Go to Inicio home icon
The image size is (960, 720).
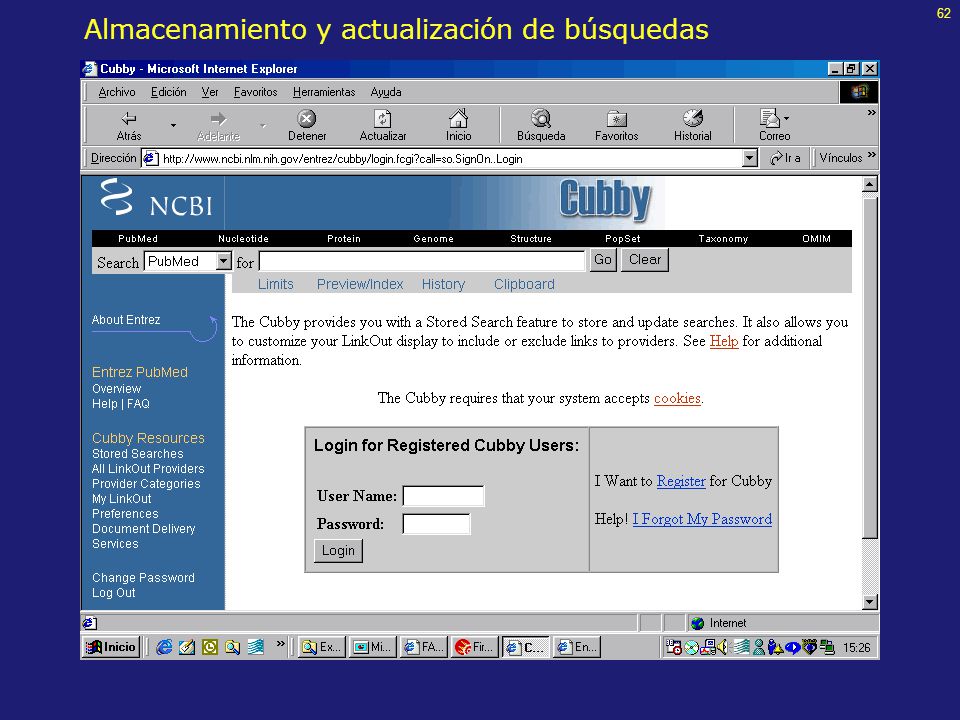pos(458,118)
